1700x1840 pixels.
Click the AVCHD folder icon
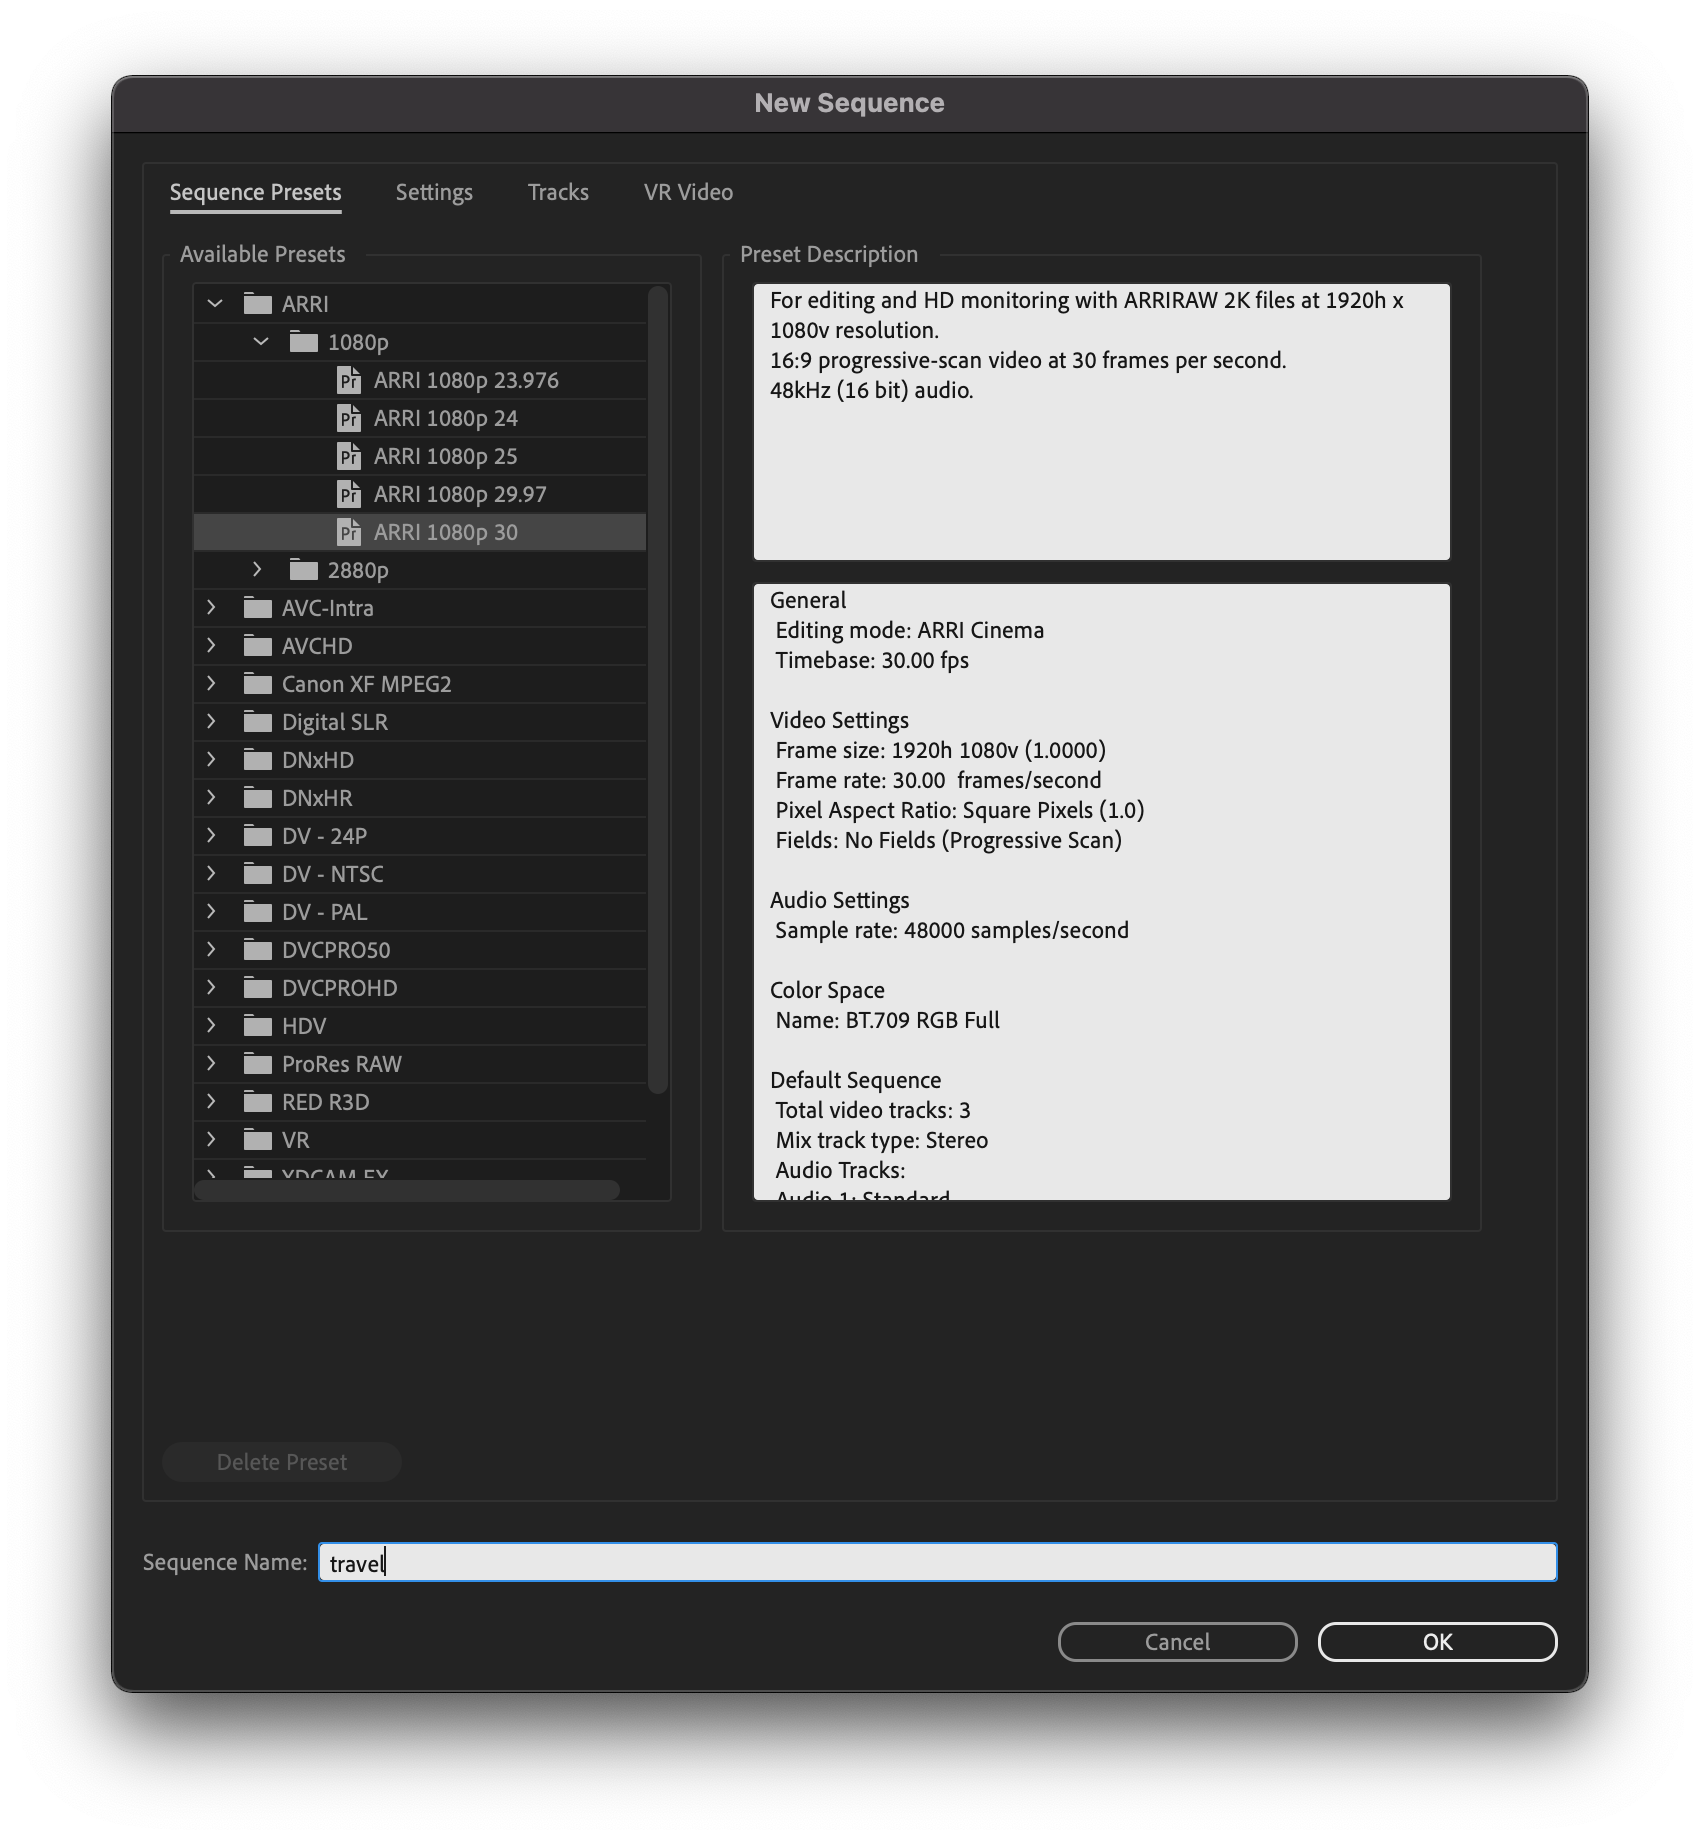pyautogui.click(x=258, y=646)
